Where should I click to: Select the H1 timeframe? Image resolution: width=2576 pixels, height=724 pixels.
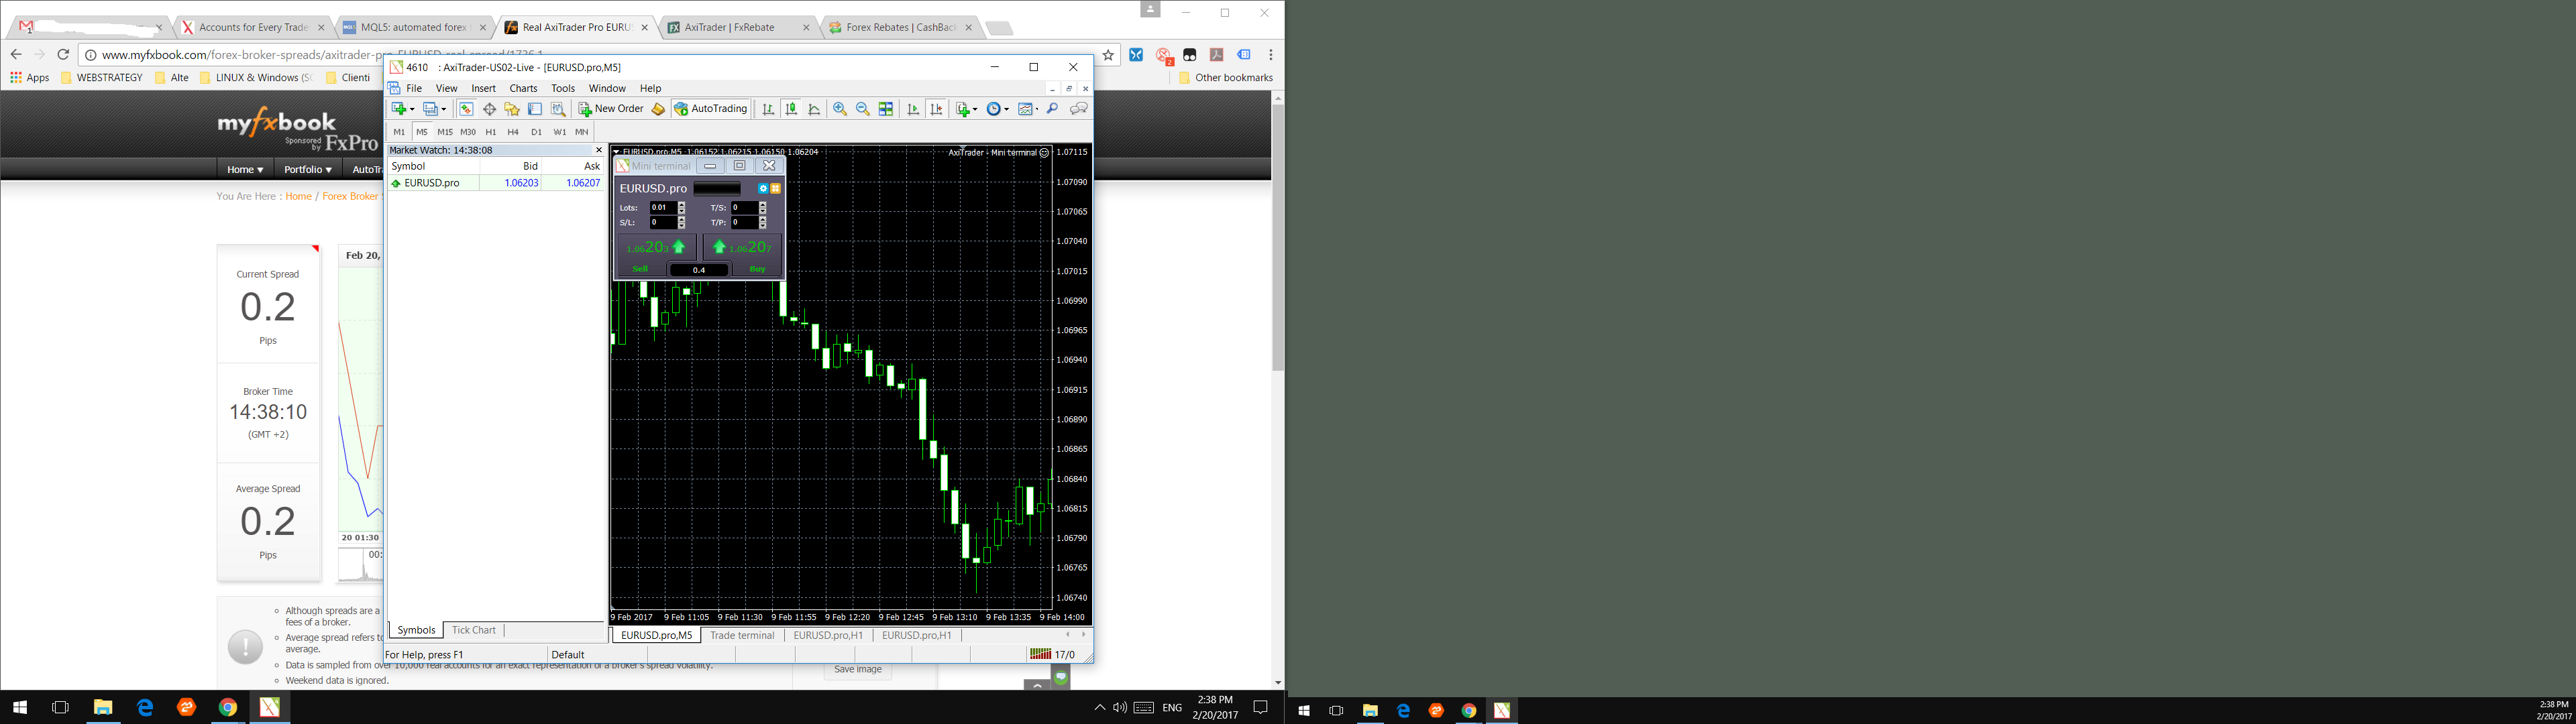tap(491, 132)
